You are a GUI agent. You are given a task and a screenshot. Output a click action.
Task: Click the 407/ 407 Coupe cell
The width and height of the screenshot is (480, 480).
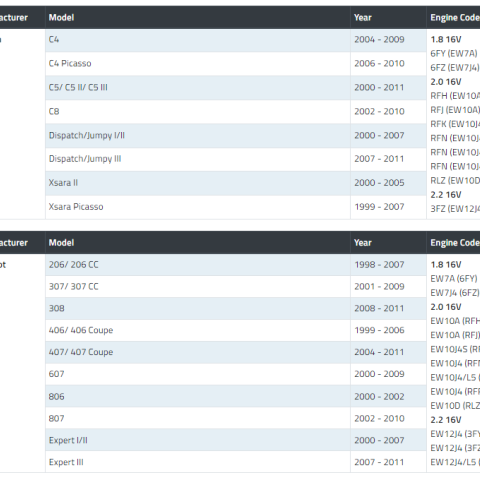coord(198,352)
